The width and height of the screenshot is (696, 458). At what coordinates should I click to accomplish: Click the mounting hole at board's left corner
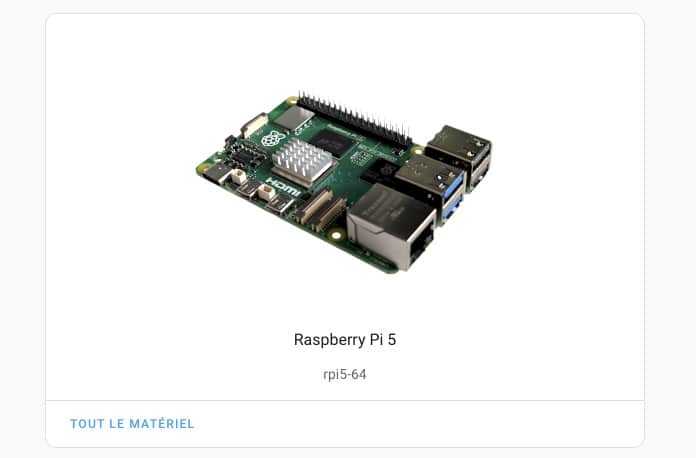(204, 168)
